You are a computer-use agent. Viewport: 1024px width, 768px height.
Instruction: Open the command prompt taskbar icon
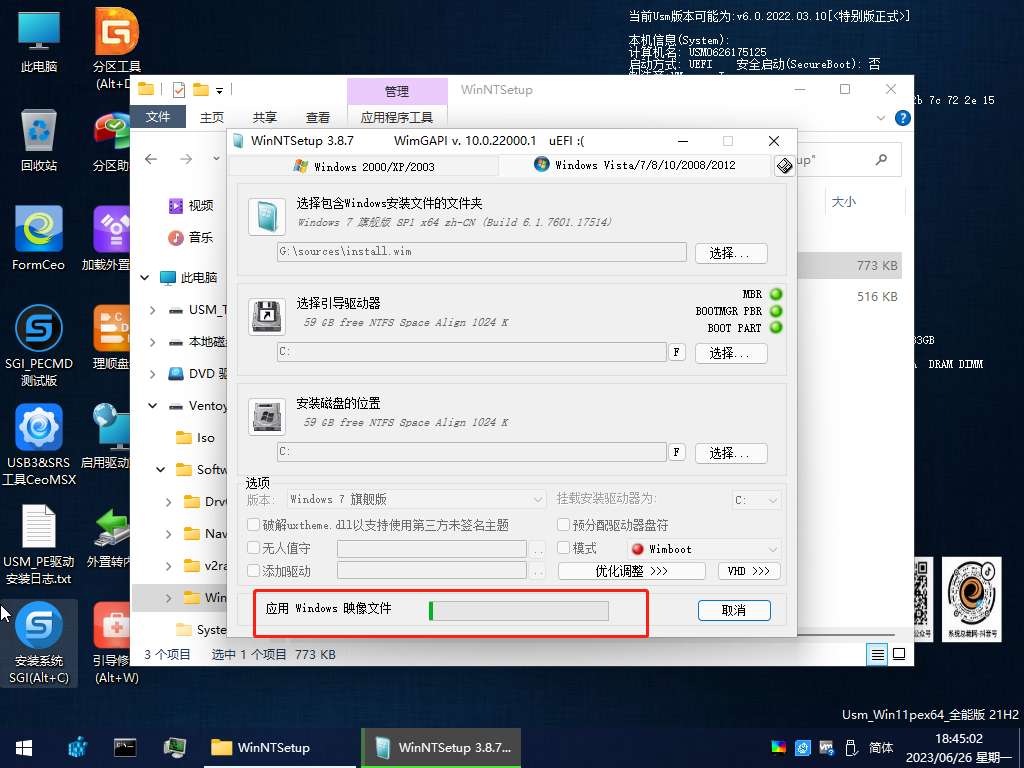click(x=125, y=747)
